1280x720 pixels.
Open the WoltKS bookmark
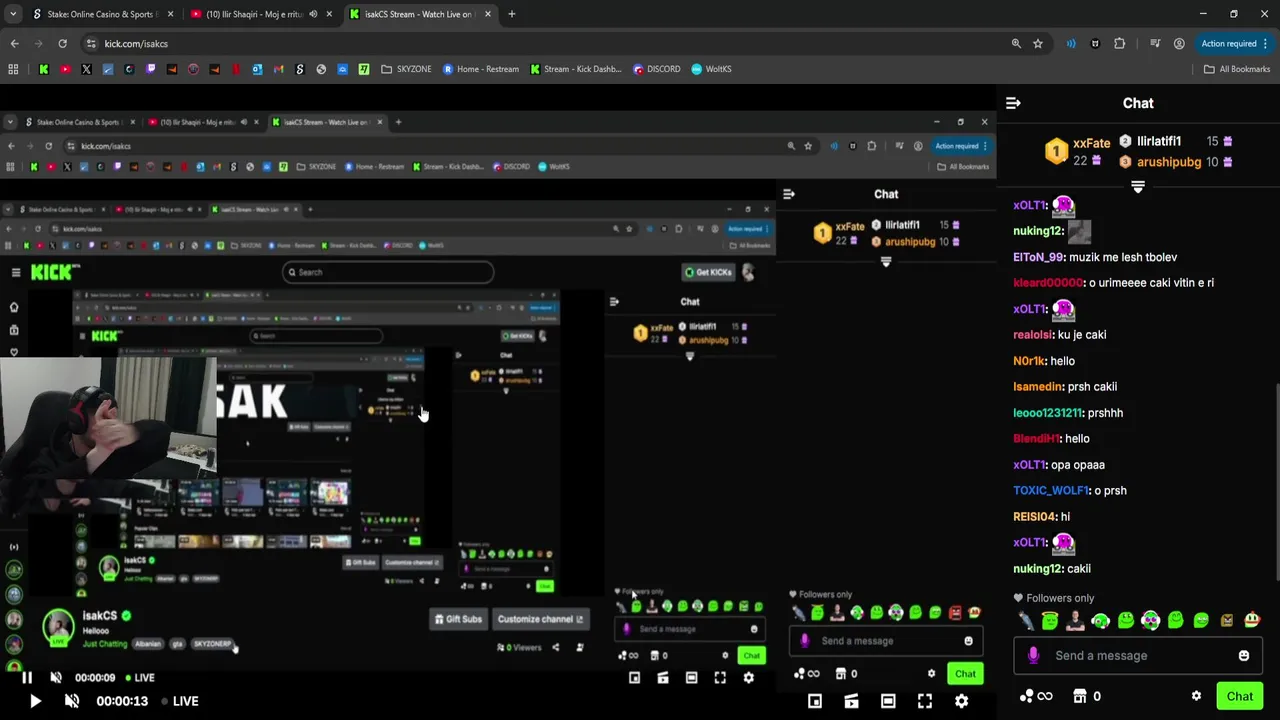711,69
